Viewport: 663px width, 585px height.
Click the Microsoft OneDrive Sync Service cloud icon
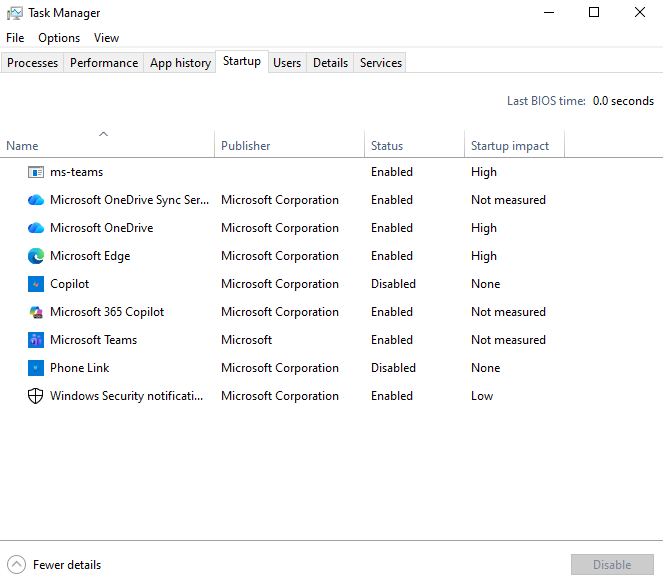[36, 200]
